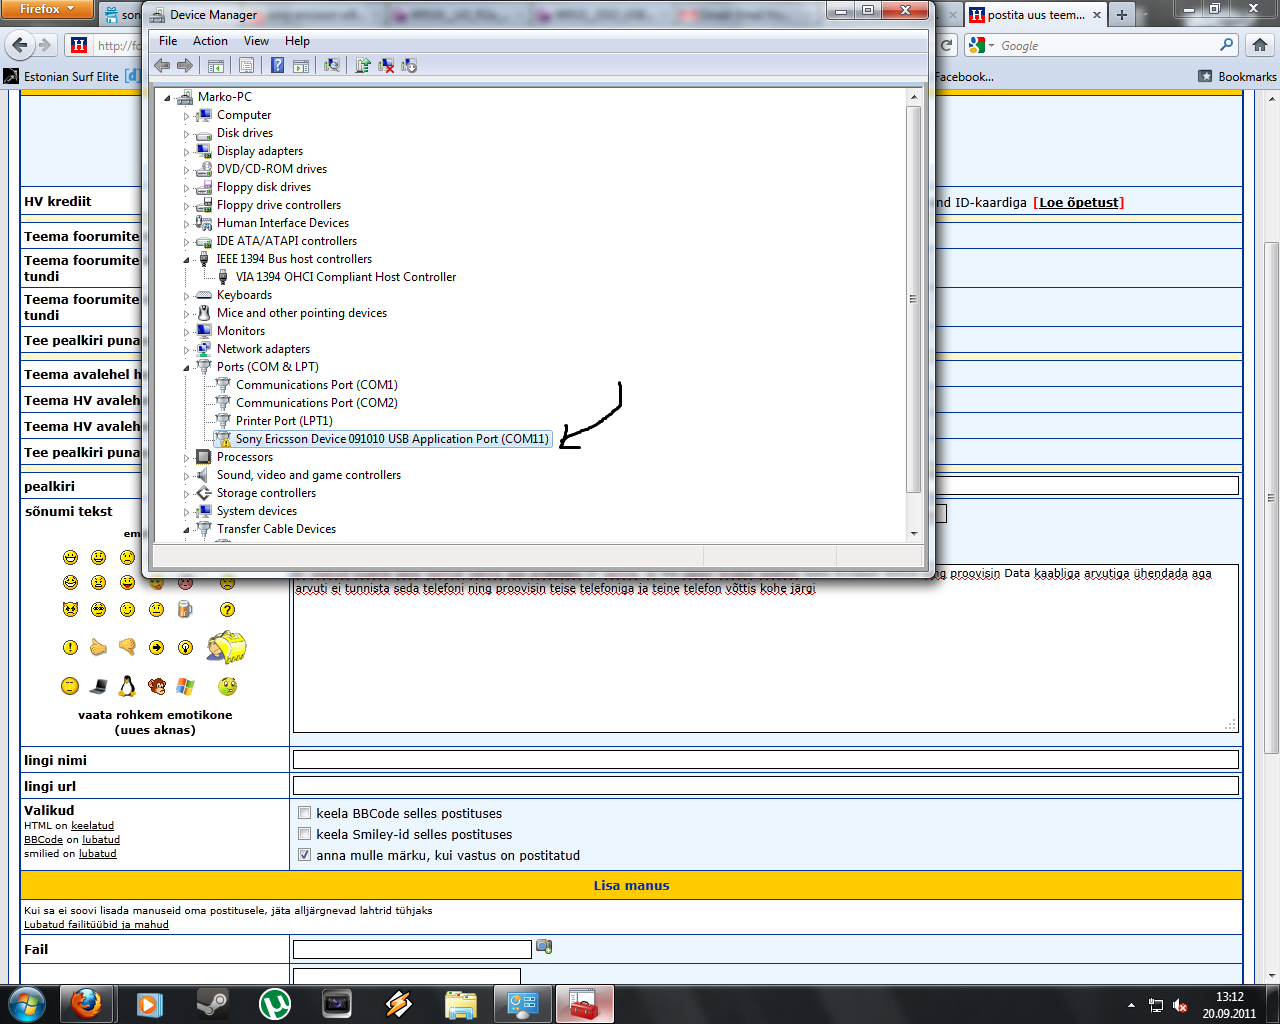Image resolution: width=1280 pixels, height=1024 pixels.
Task: Open 'Lubatud failitüübid ja mahud' link
Action: click(96, 924)
